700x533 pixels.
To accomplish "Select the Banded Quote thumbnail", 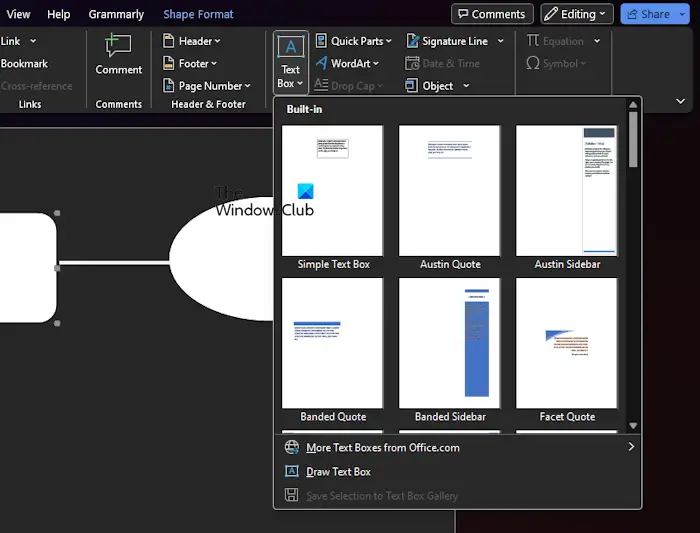I will 333,343.
